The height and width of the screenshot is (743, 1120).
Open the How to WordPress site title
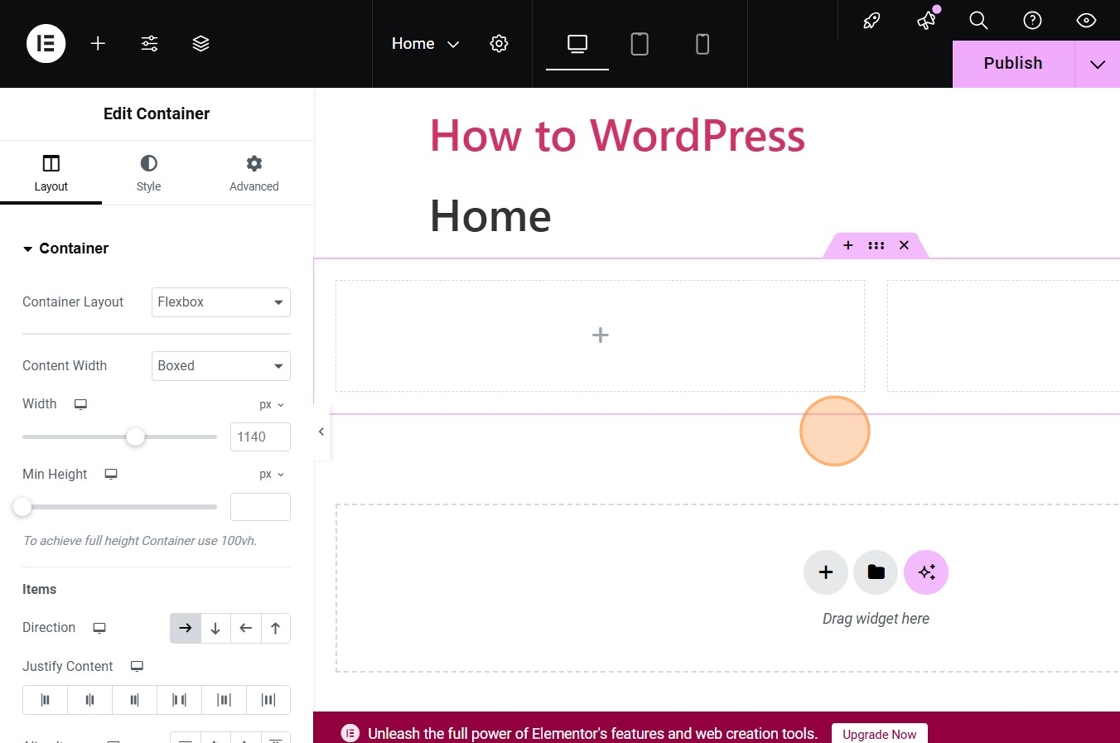tap(617, 135)
